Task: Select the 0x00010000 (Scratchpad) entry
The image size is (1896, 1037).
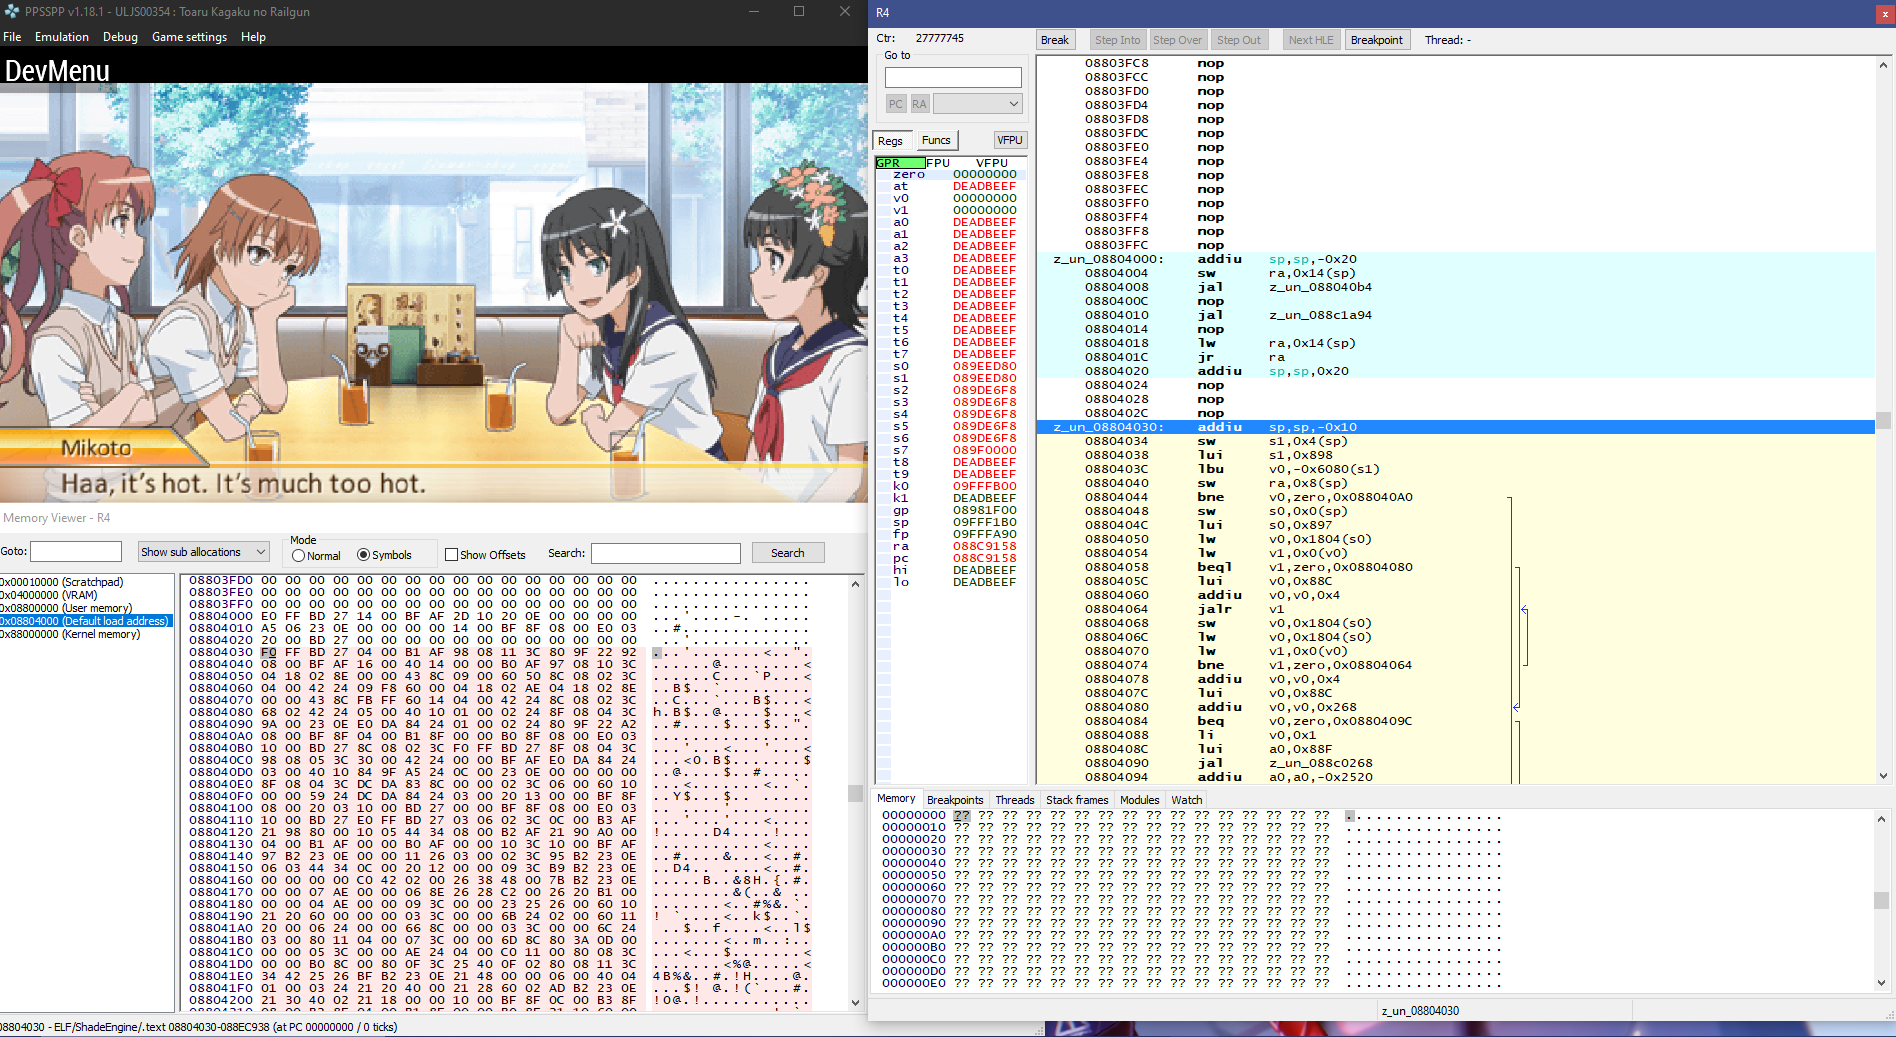Action: [x=62, y=582]
